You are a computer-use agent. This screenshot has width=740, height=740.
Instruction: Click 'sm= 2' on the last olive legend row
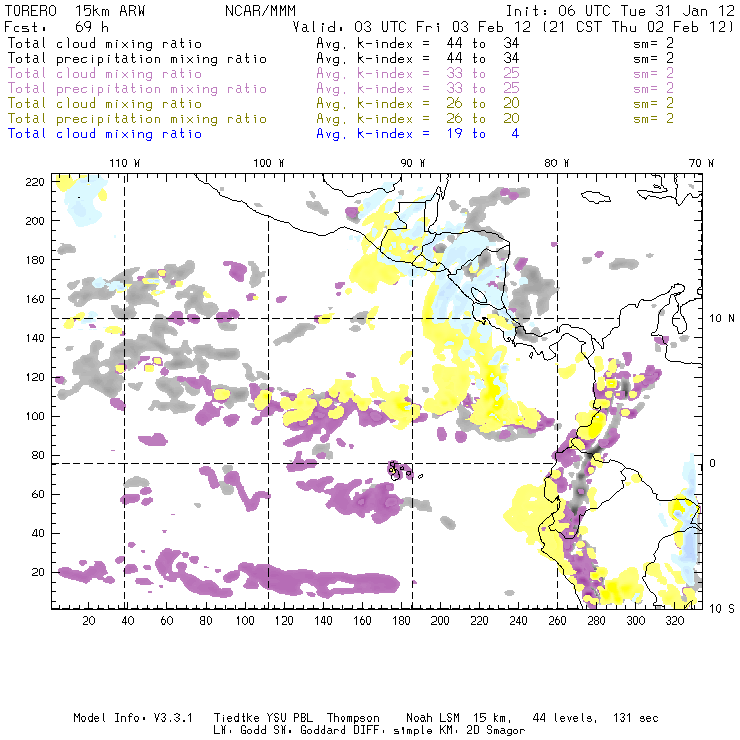653,118
